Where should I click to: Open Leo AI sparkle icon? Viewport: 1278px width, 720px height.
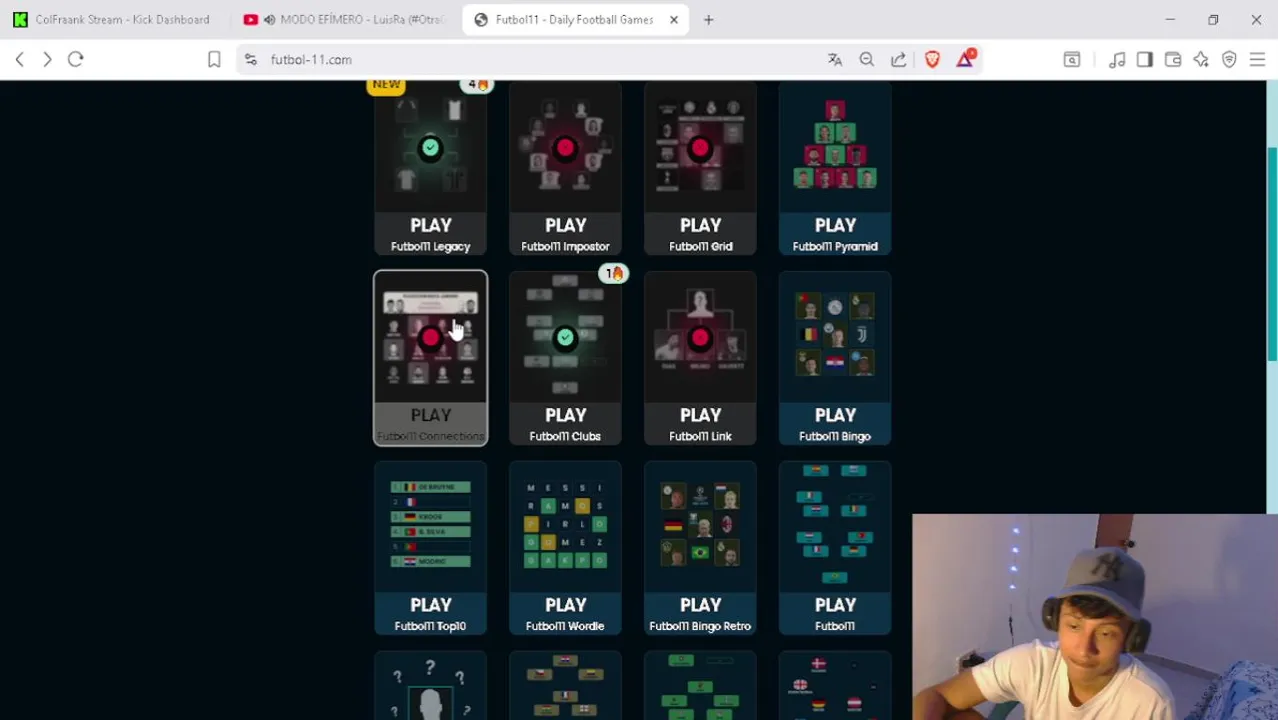(1201, 60)
